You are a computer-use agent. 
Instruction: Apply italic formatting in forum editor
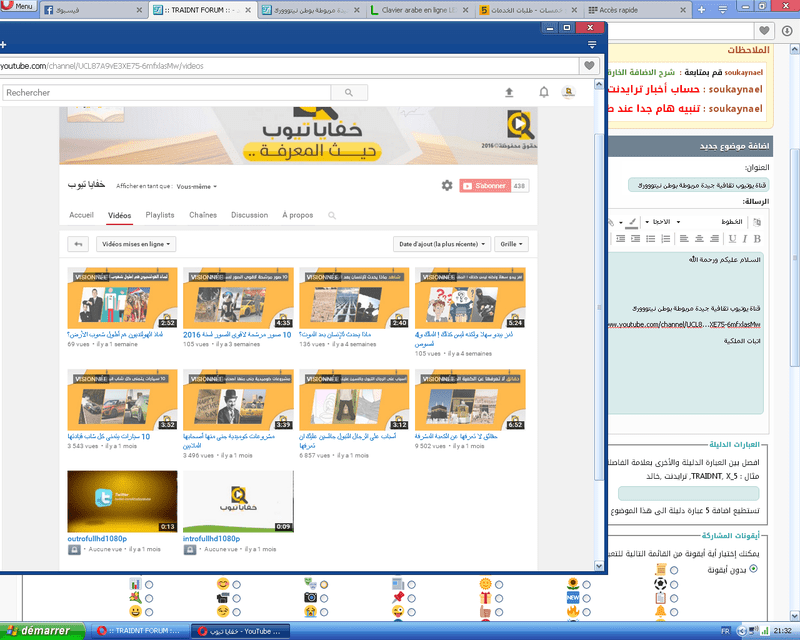pyautogui.click(x=744, y=238)
